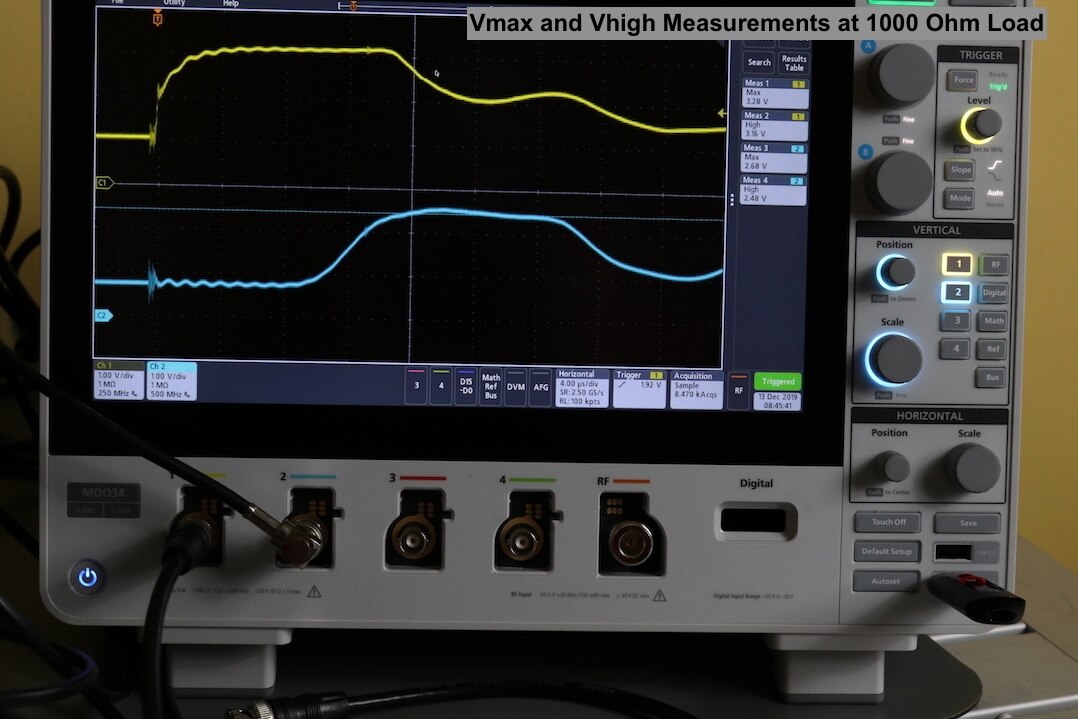Screen dimensions: 1078x719
Task: Toggle the on-screen RF button
Action: (738, 390)
